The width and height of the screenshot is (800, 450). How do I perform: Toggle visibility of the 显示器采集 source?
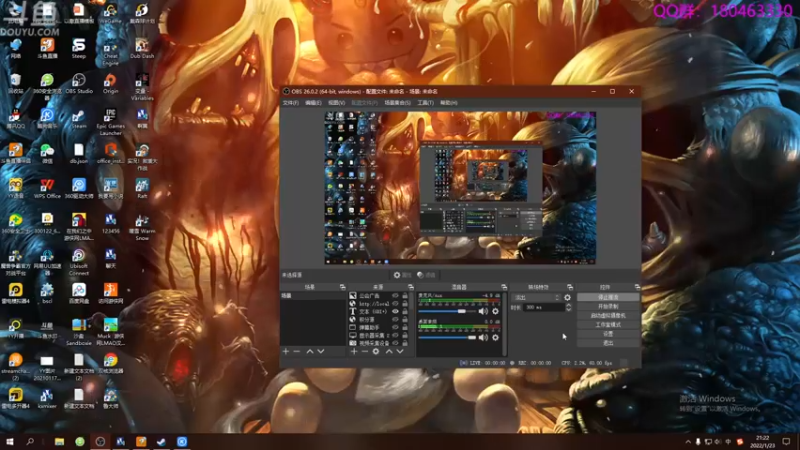coord(395,335)
